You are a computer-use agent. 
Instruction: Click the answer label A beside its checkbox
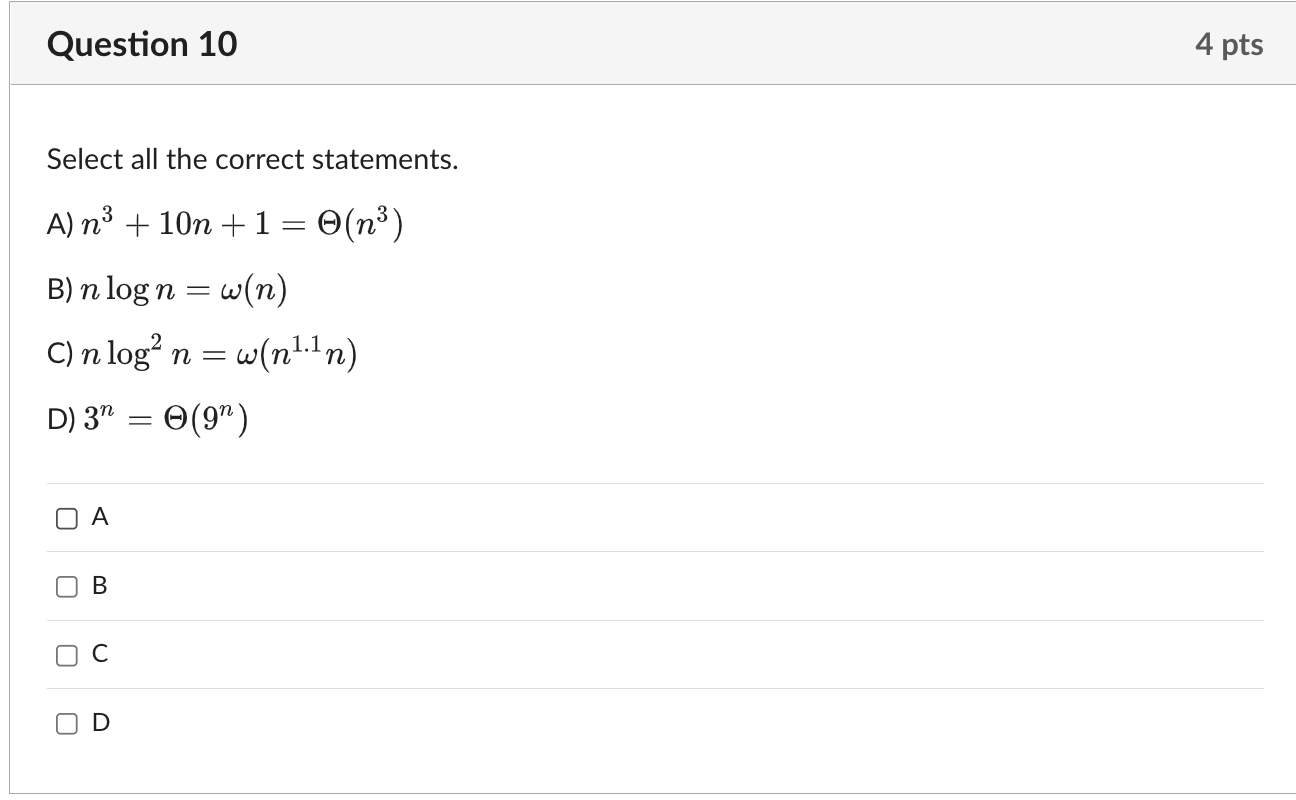100,517
